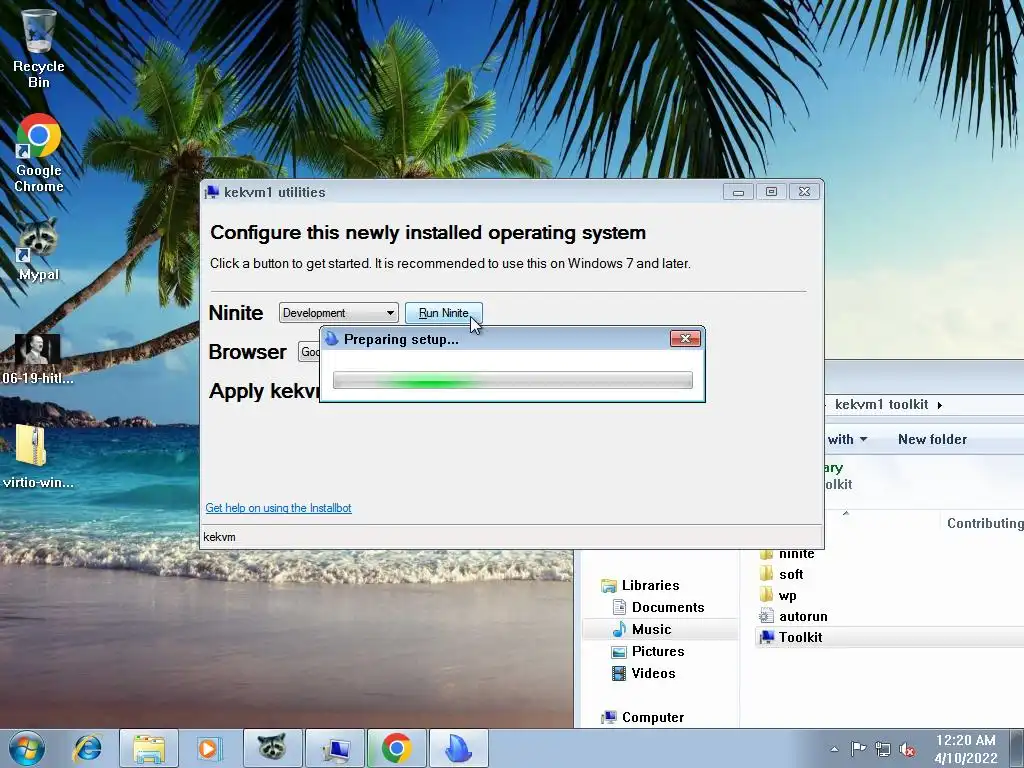Click the Preparing setup dialog icon
Viewport: 1024px width, 768px height.
(332, 338)
